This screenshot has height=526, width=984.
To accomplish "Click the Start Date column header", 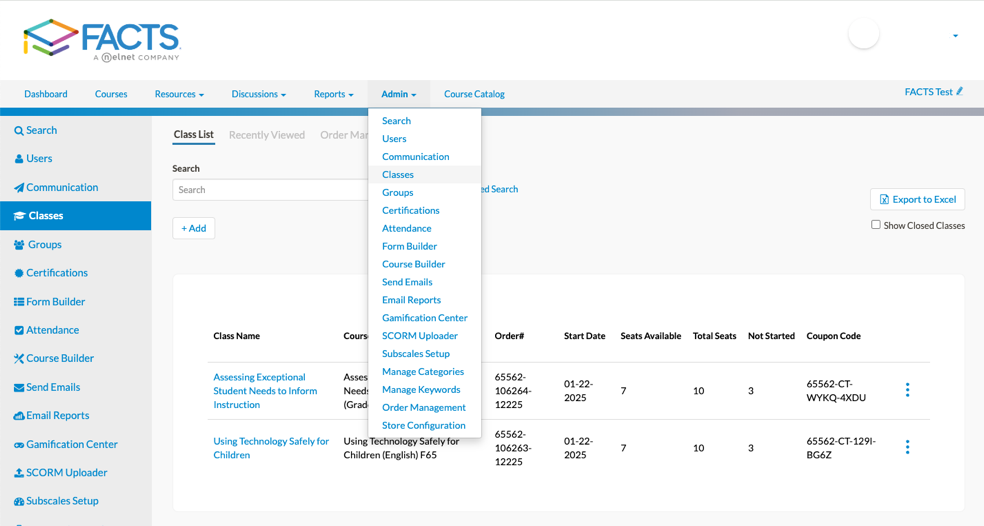I will point(584,336).
